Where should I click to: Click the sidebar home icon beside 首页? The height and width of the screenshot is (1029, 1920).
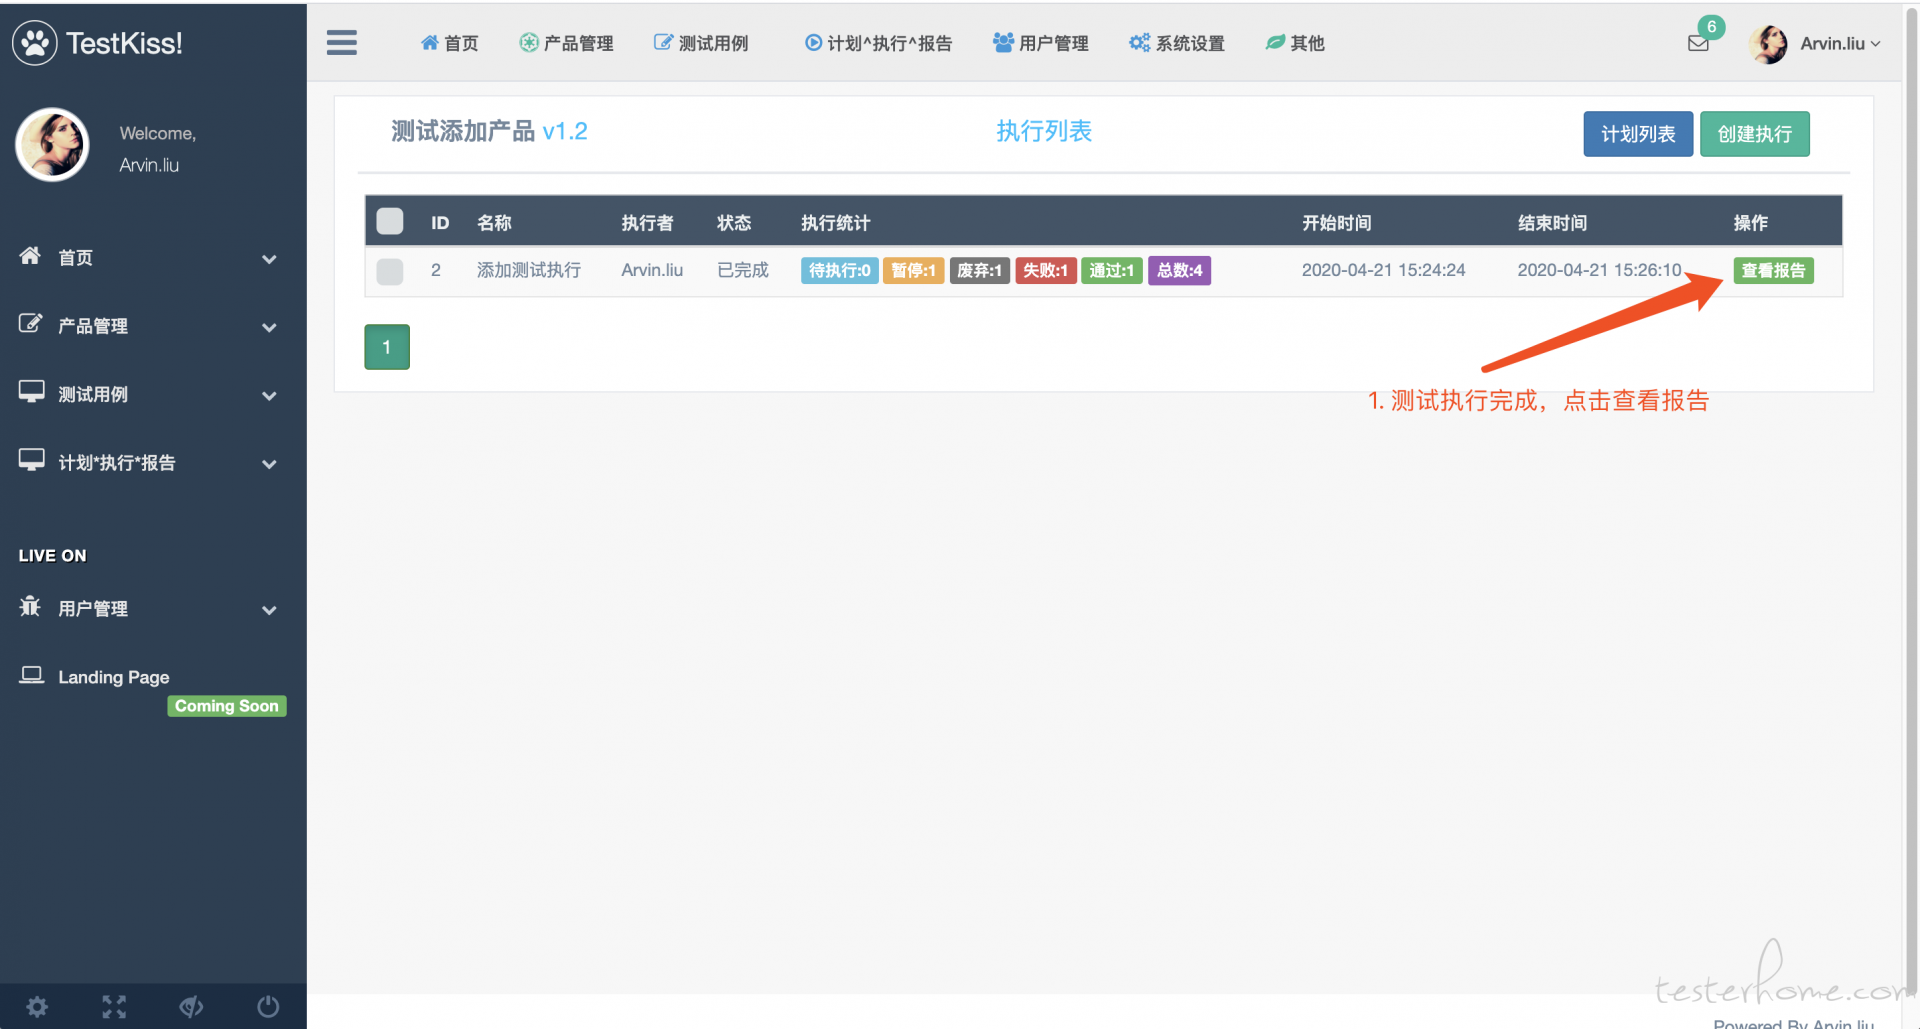click(30, 256)
